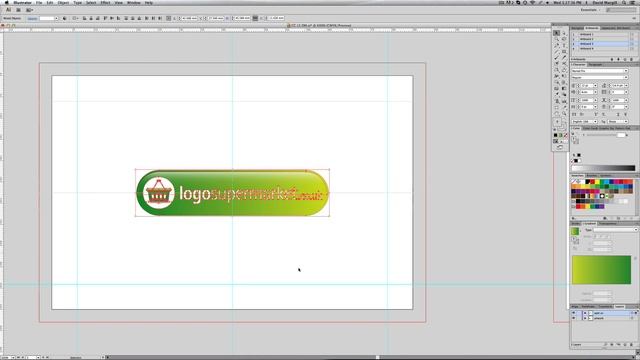Open the File menu

[39, 3]
